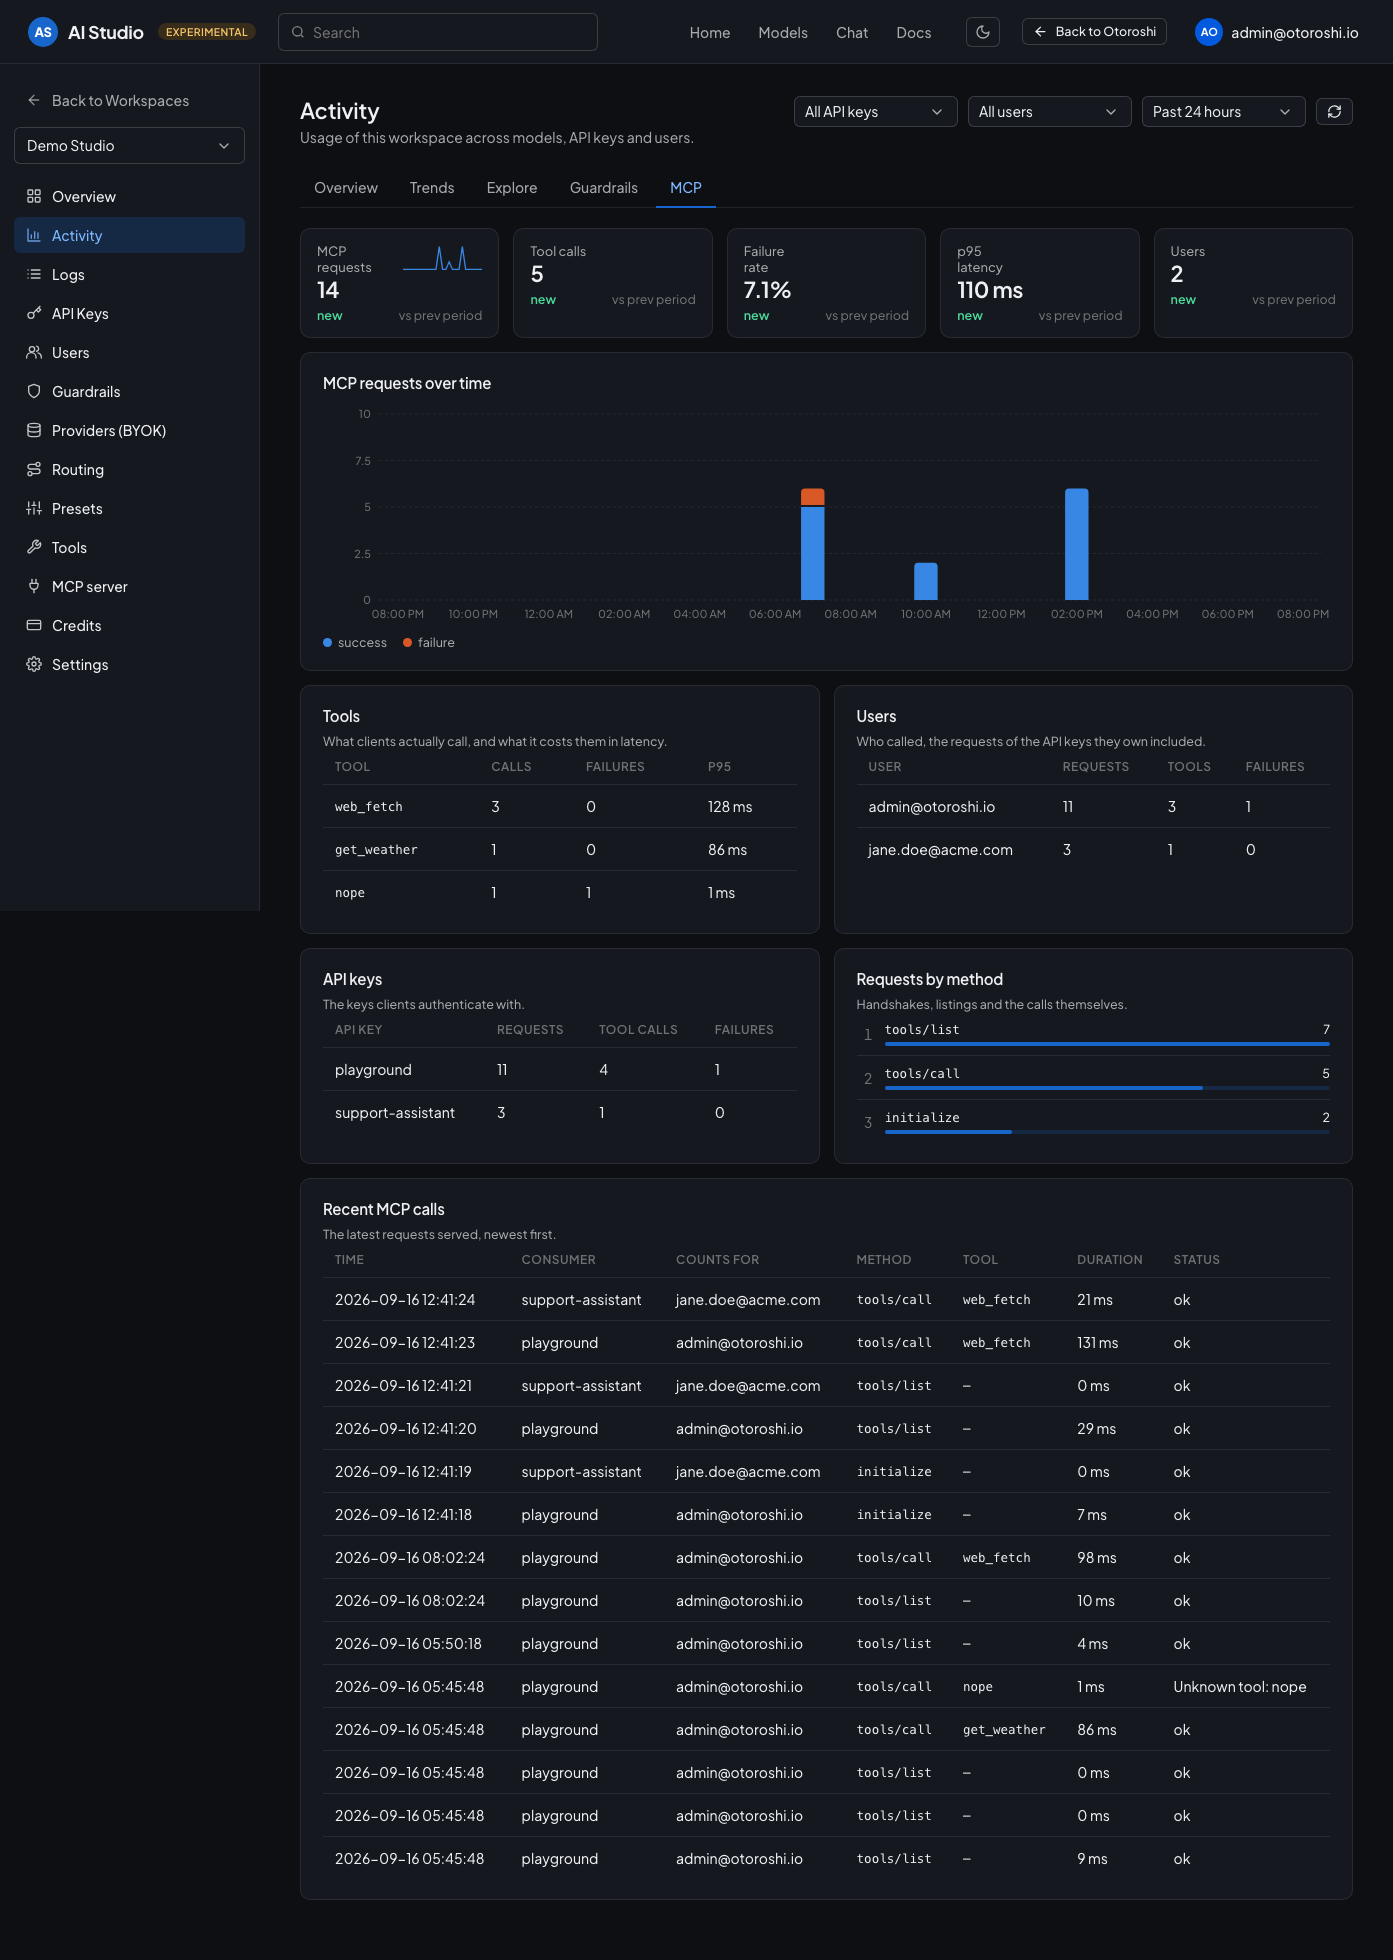Open the Past 24 hours dropdown
Image resolution: width=1393 pixels, height=1960 pixels.
[x=1223, y=111]
